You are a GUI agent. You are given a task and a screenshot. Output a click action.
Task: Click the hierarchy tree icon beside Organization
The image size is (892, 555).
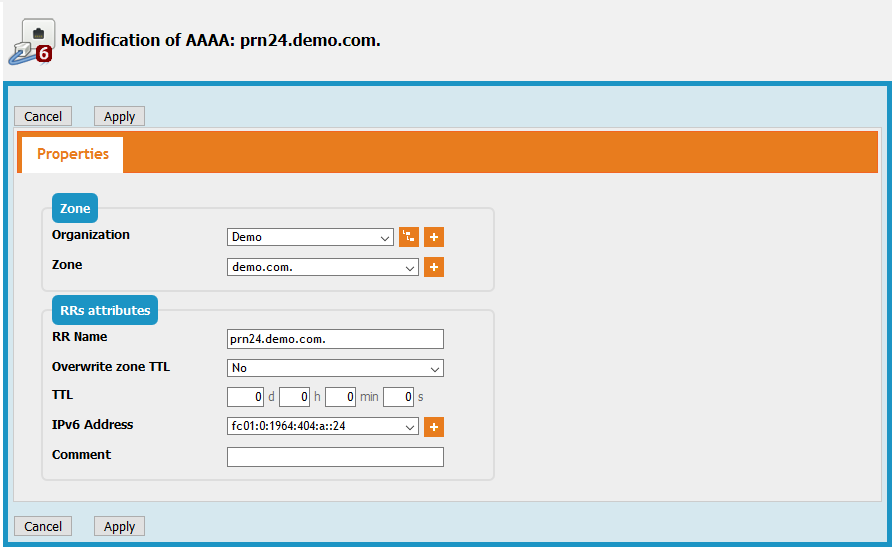tap(408, 237)
